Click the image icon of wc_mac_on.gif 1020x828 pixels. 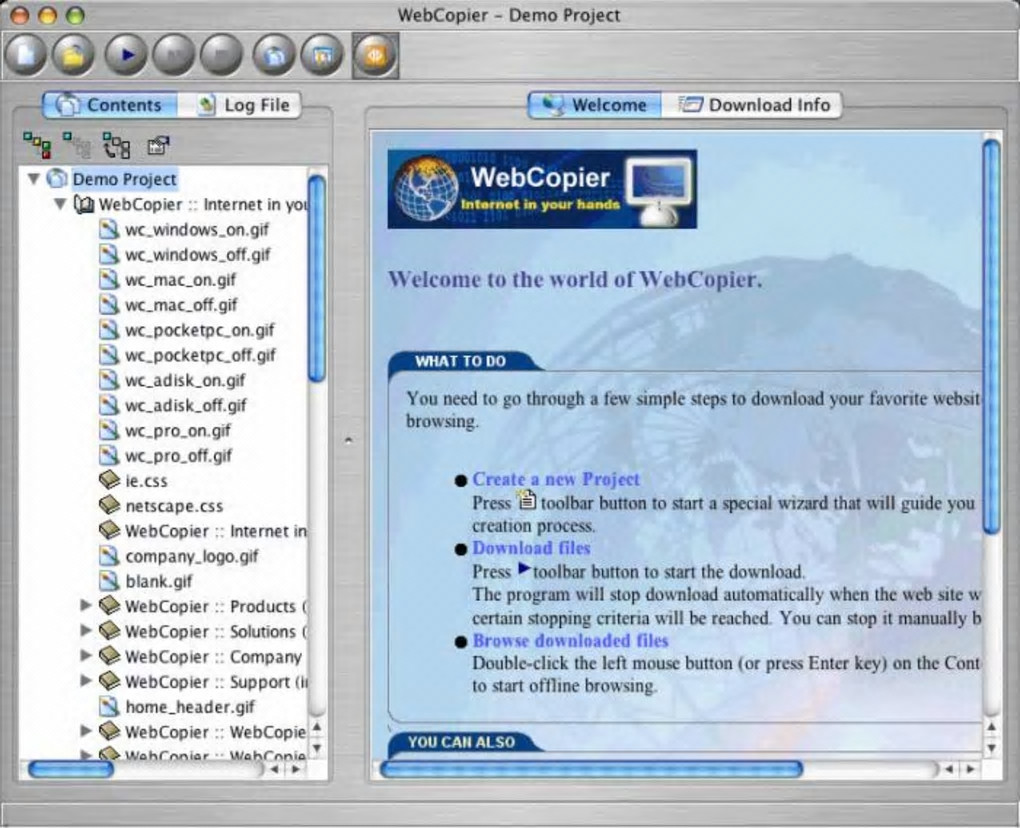109,279
